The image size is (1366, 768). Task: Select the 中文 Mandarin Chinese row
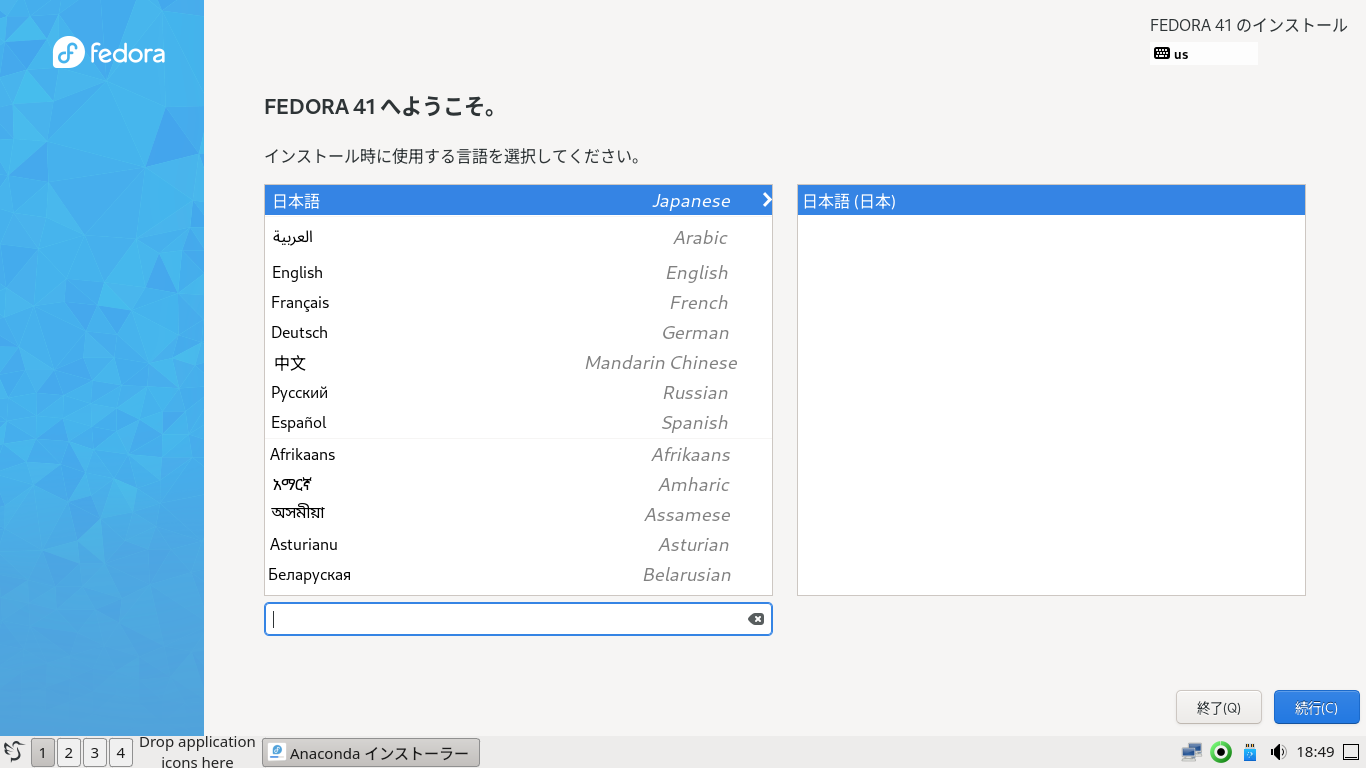pos(518,362)
